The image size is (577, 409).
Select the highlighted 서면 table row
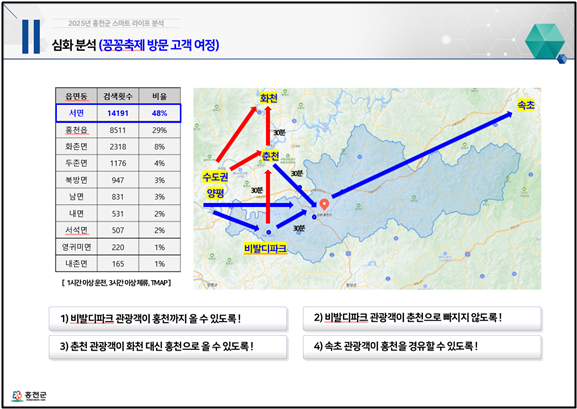[x=118, y=113]
